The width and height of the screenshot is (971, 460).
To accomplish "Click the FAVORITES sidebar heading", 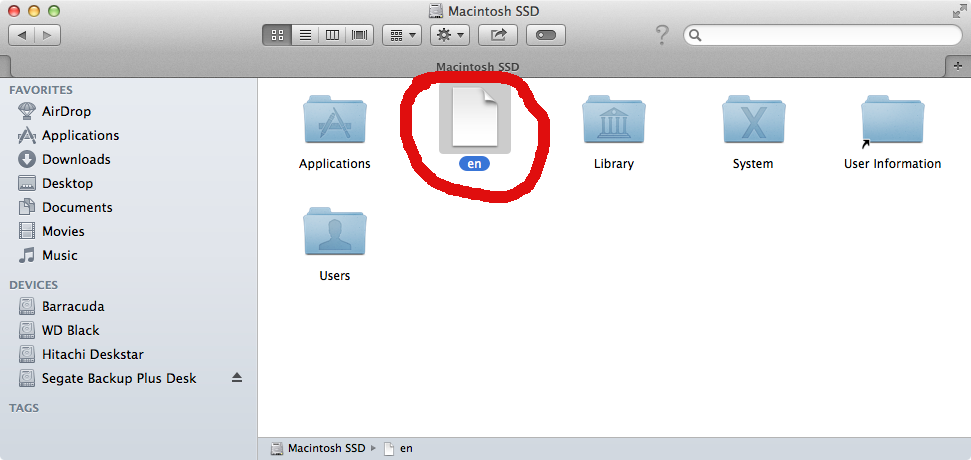I will [x=40, y=90].
